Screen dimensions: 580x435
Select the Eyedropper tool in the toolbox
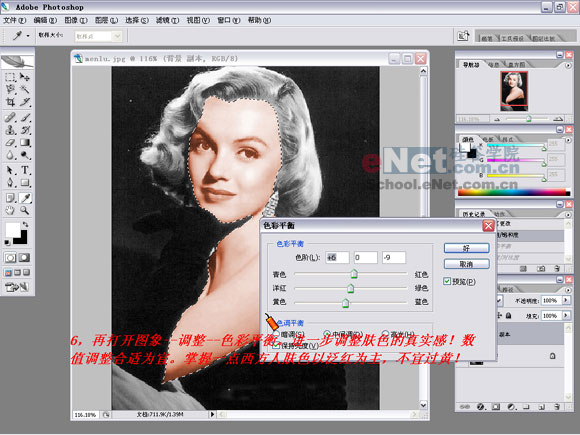[25, 198]
